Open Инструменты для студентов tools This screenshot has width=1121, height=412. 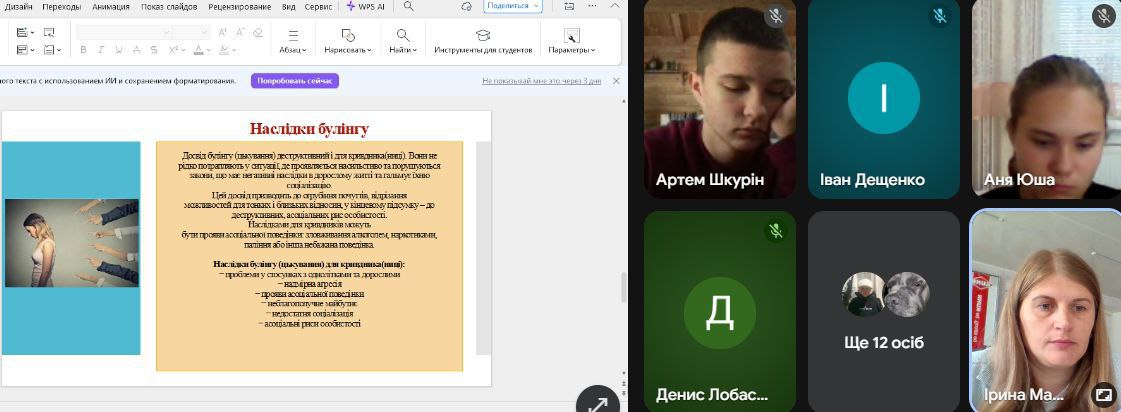coord(482,41)
